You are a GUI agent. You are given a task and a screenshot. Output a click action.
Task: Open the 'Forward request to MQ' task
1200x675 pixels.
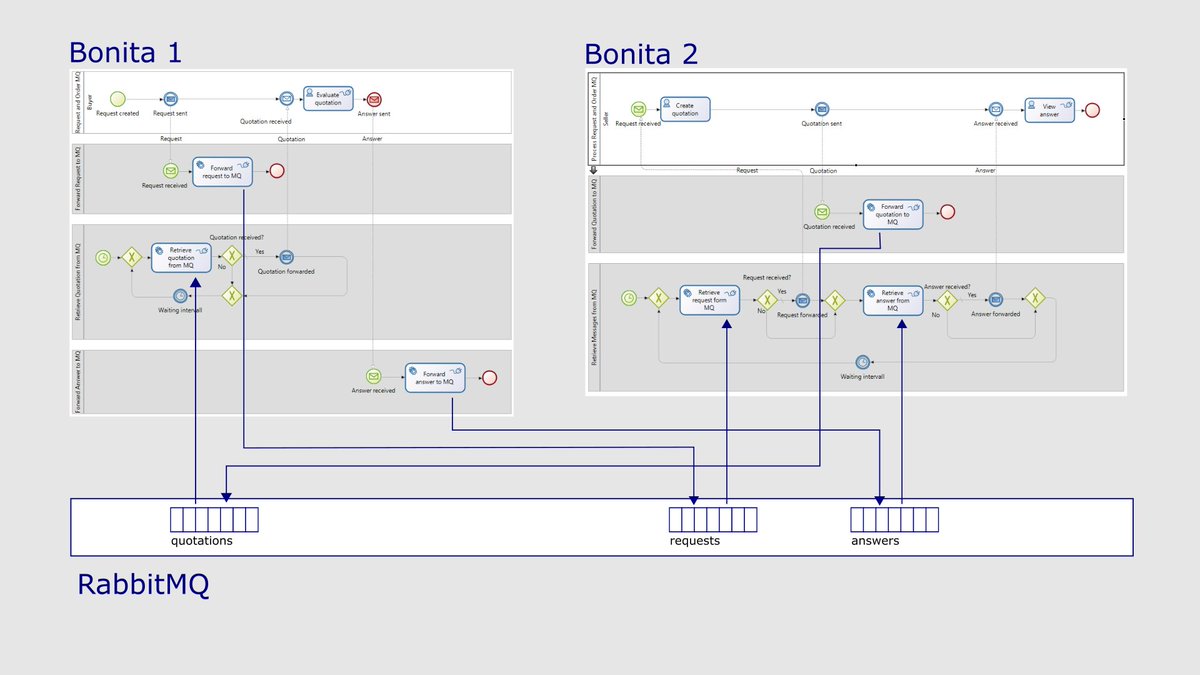[x=220, y=170]
